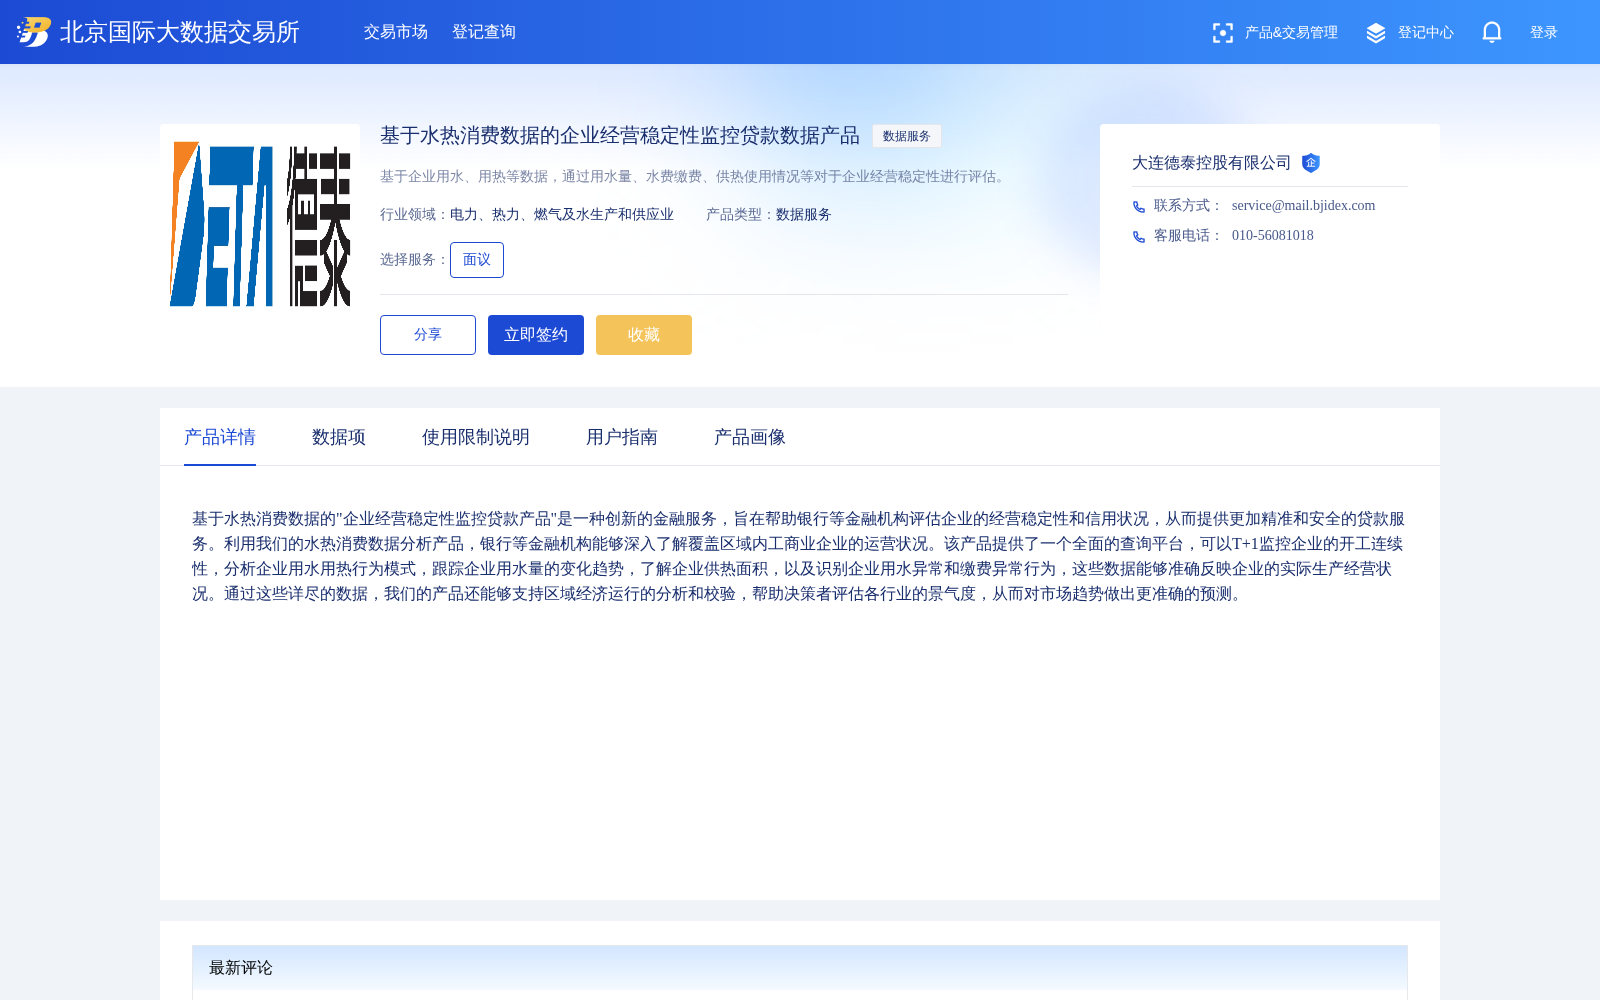The image size is (1600, 1000).
Task: Click the 北京国际大数据交易所 site title
Action: click(180, 32)
